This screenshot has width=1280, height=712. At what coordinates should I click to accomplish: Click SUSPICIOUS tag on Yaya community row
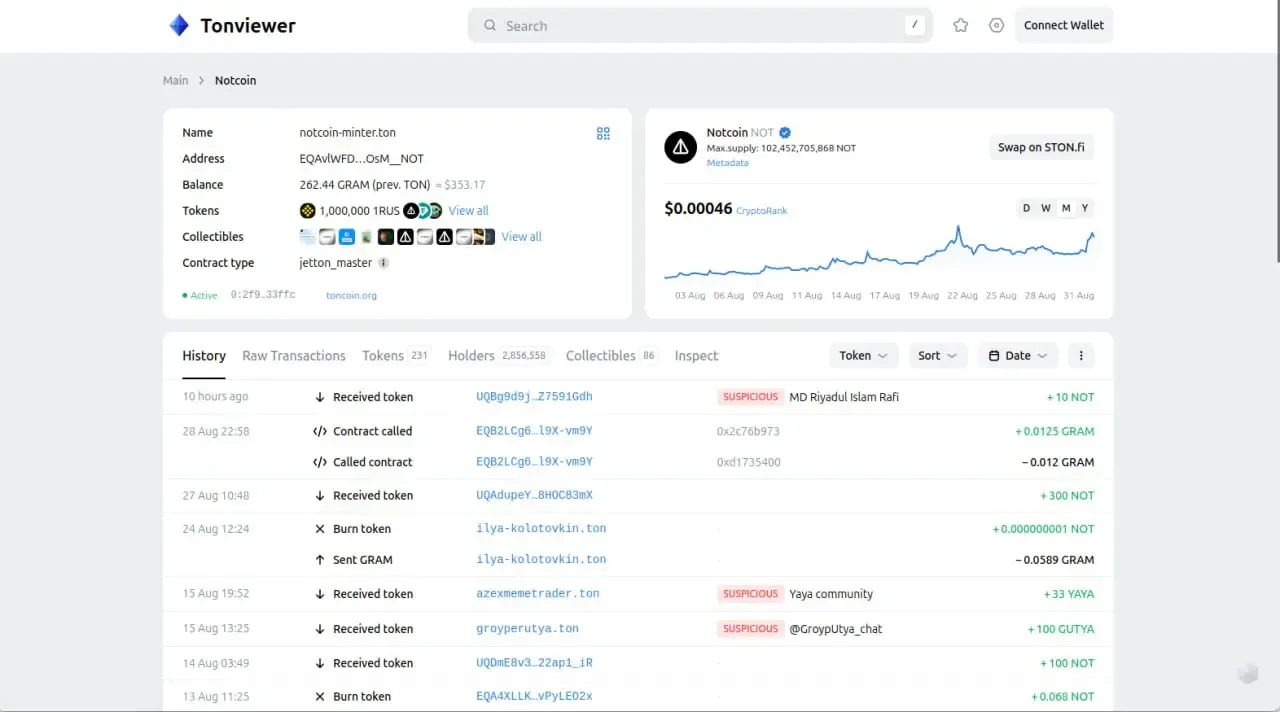pos(750,594)
